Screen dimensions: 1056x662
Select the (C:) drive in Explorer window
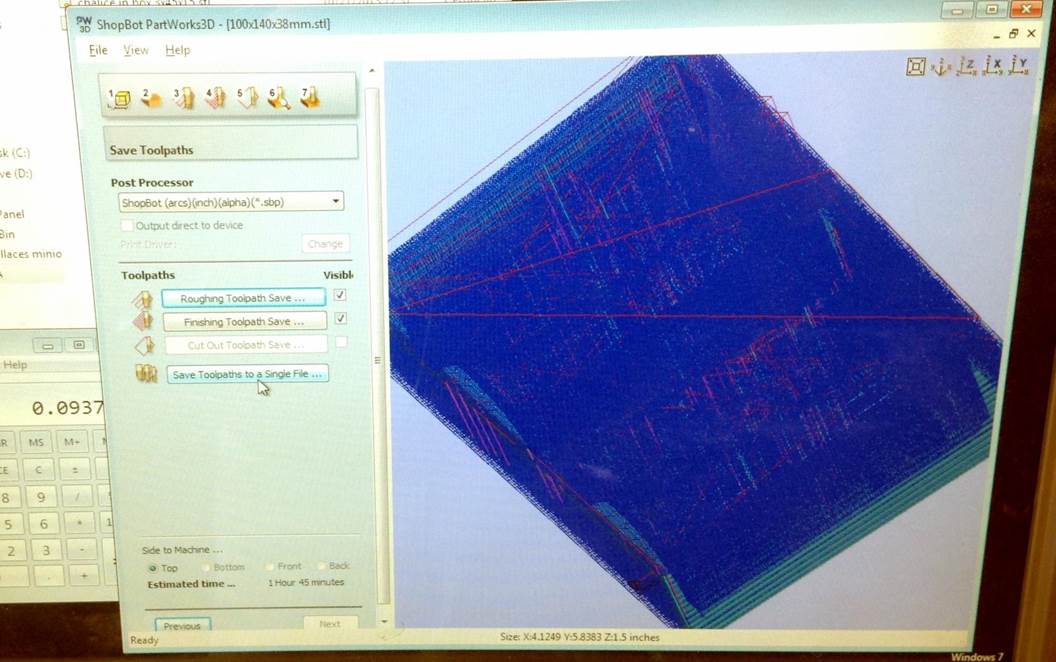coord(15,154)
